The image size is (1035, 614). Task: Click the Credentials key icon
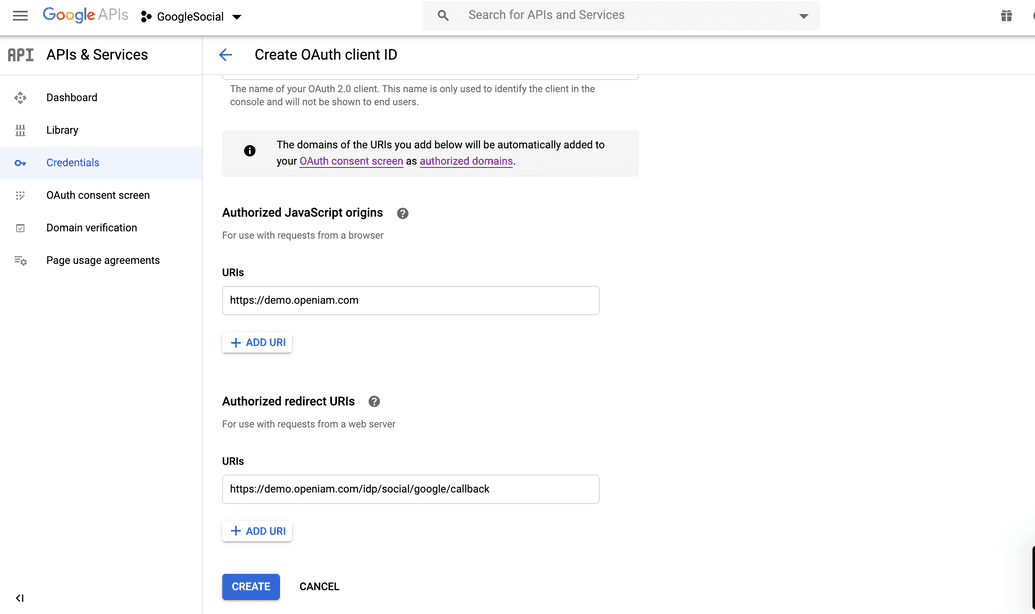21,162
